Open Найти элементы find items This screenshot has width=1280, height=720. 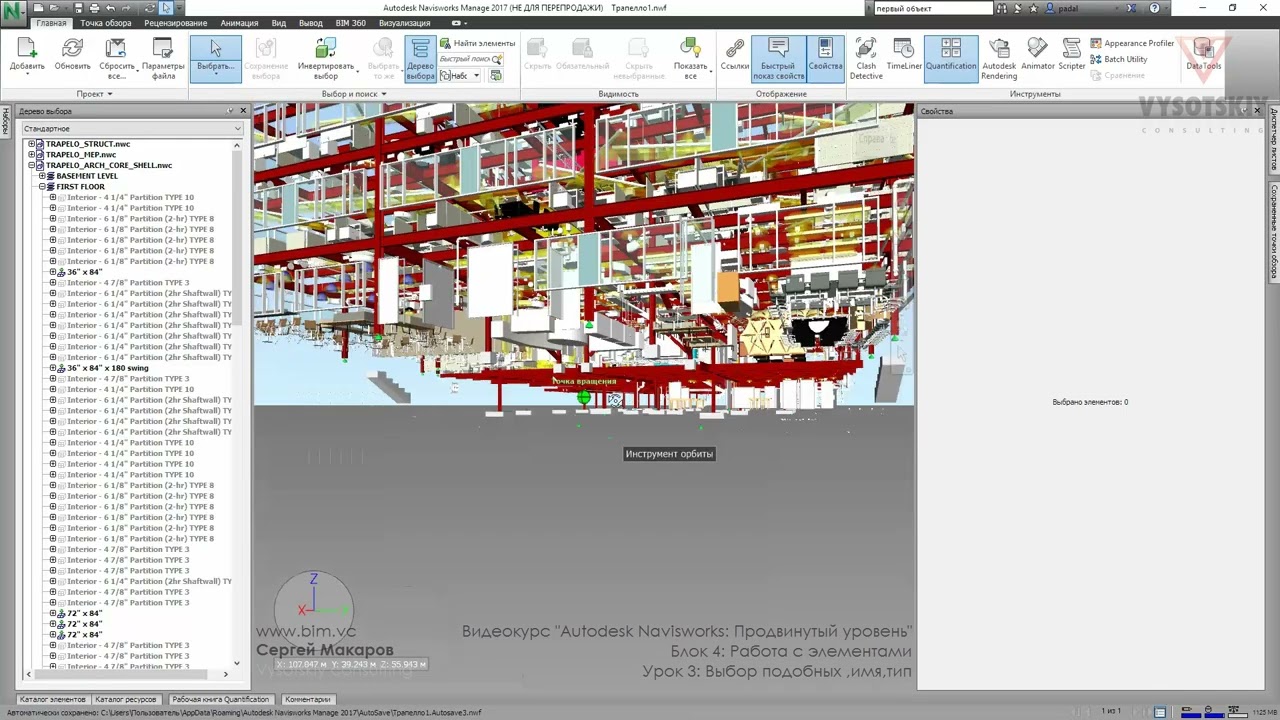(477, 43)
